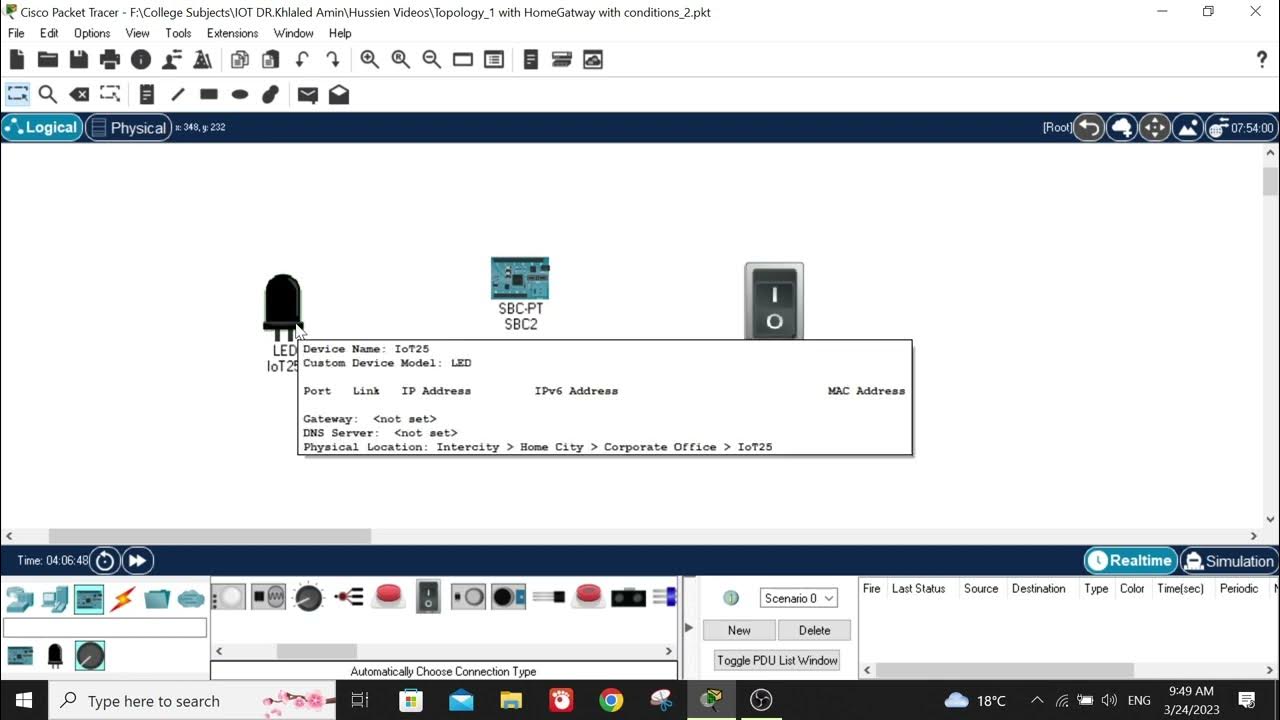
Task: Click the device list horizontal scrollbar
Action: (317, 651)
